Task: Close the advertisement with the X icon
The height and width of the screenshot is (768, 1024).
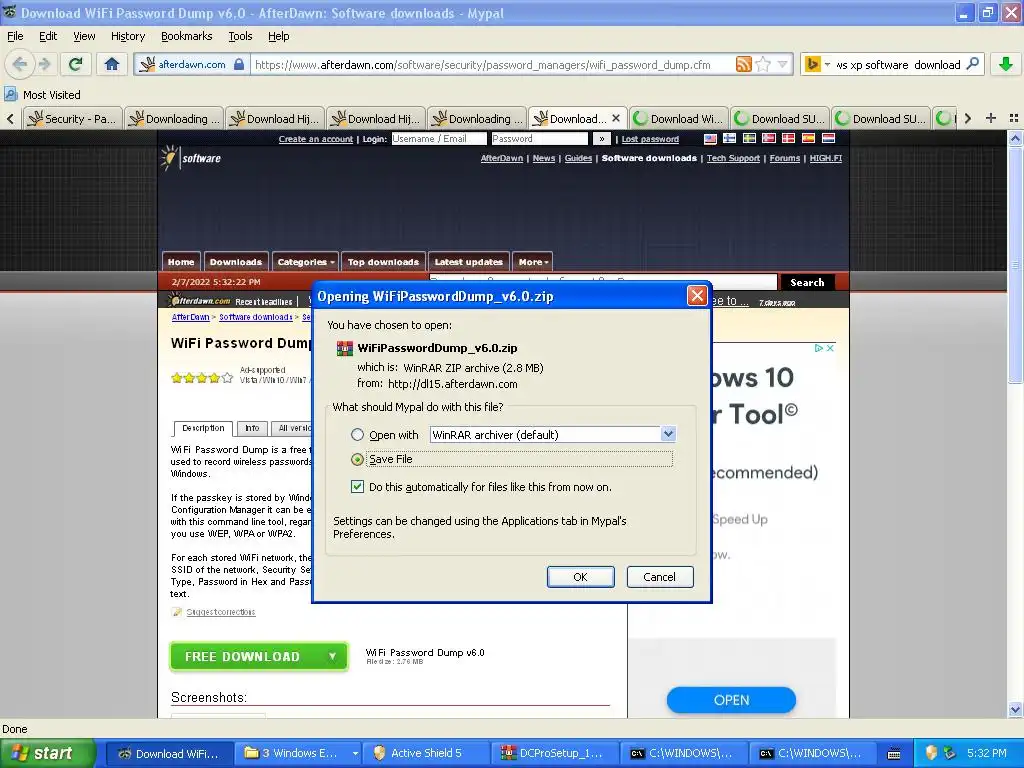Action: click(830, 348)
